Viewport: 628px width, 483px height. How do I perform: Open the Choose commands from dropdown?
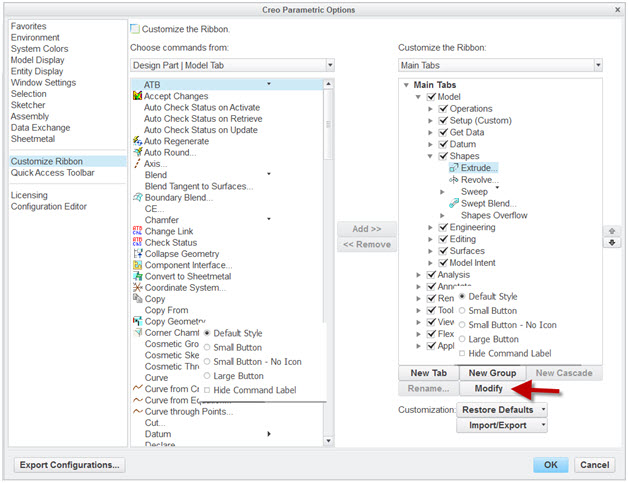[330, 65]
